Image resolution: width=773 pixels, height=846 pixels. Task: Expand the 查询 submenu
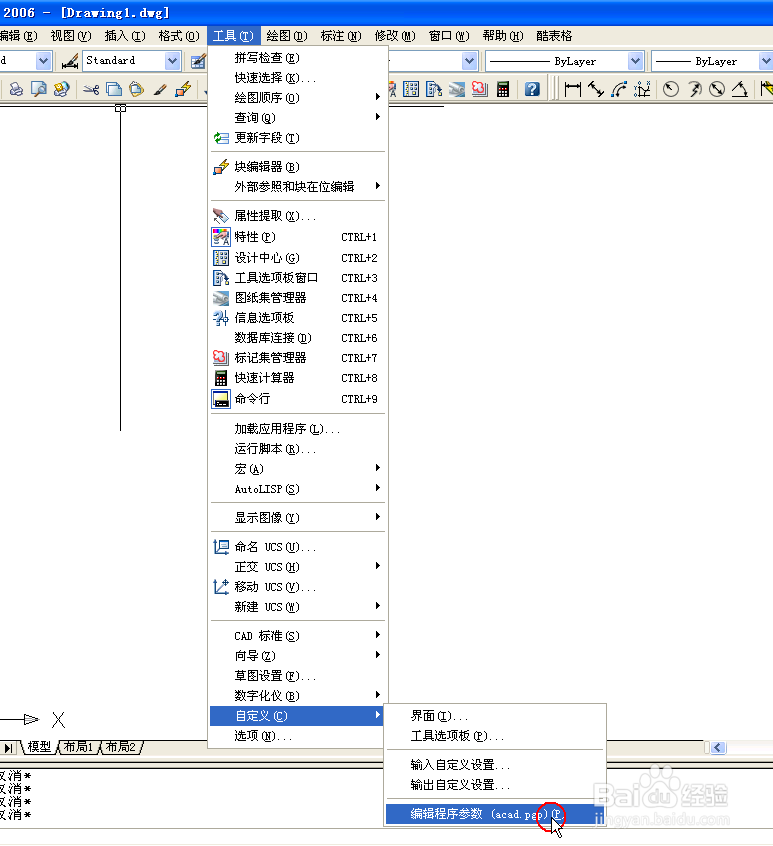click(x=298, y=118)
